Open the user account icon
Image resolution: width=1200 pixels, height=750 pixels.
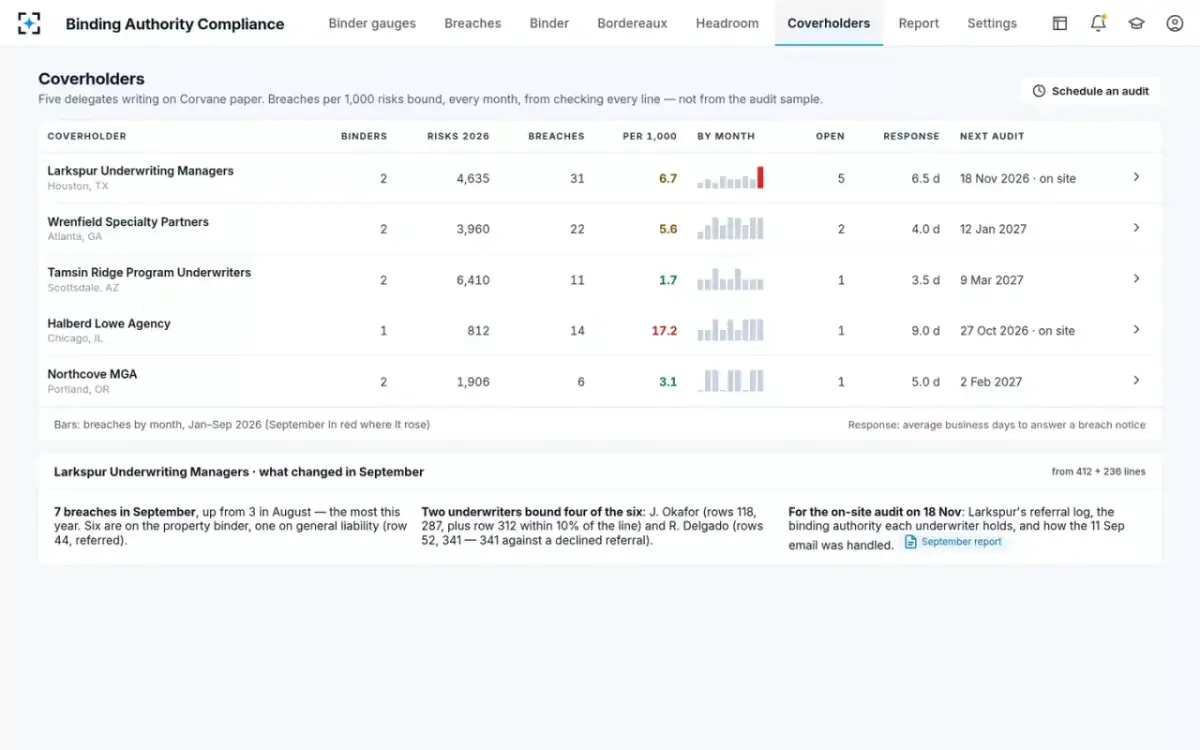tap(1175, 23)
